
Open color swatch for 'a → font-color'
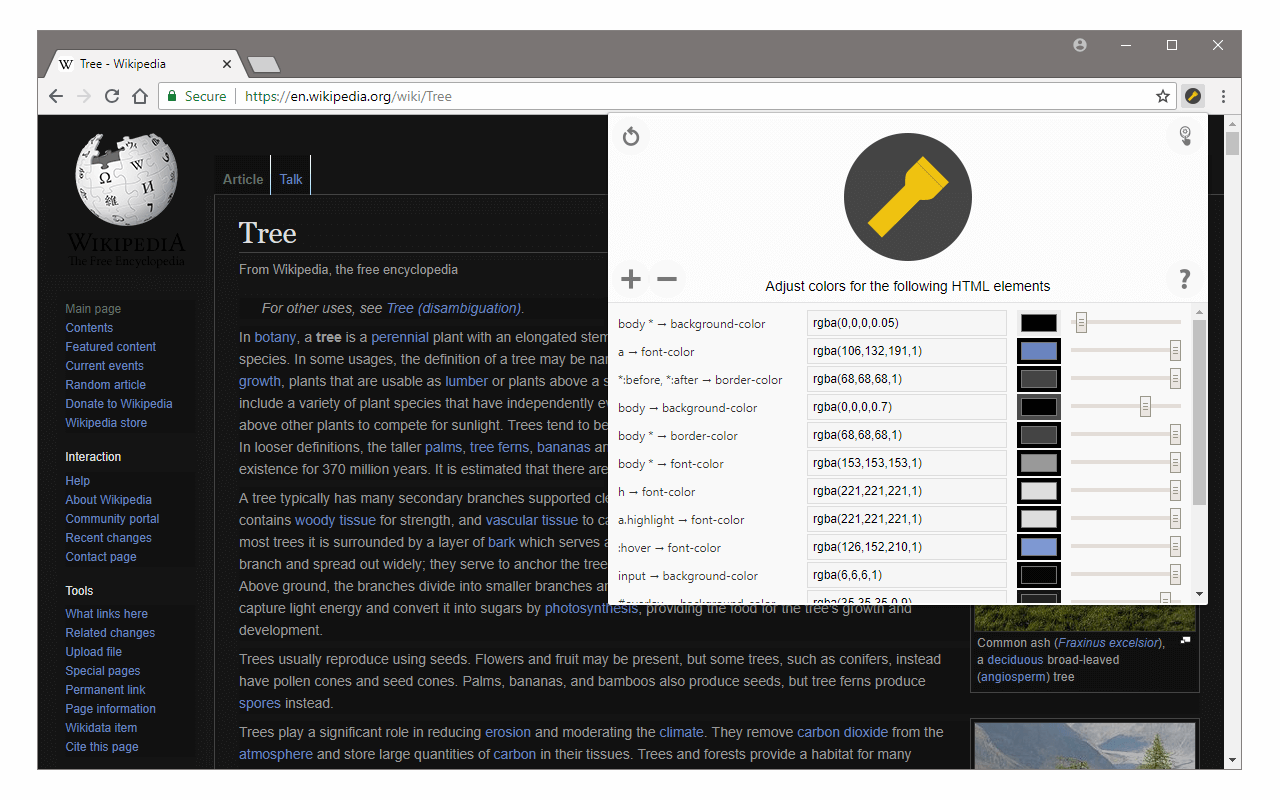click(1039, 351)
